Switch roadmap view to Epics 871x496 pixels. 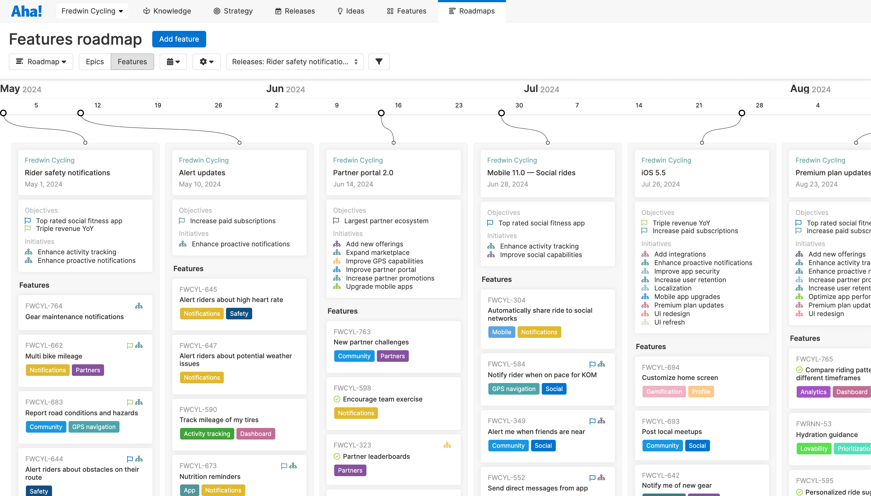94,62
